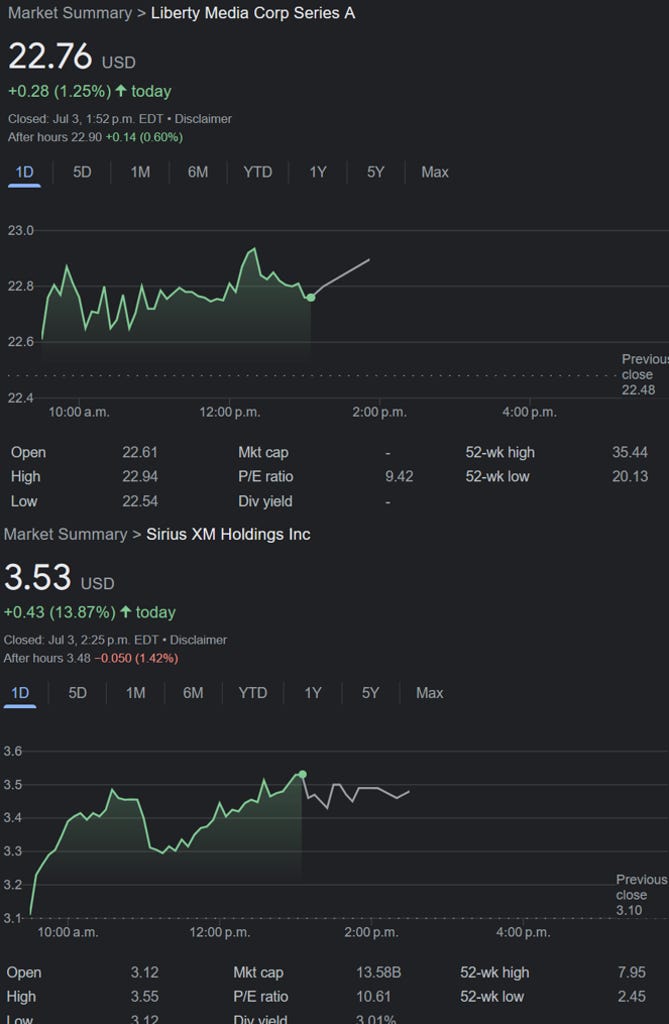This screenshot has width=669, height=1024.
Task: Click Liberty Media Mkt cap label
Action: point(263,453)
